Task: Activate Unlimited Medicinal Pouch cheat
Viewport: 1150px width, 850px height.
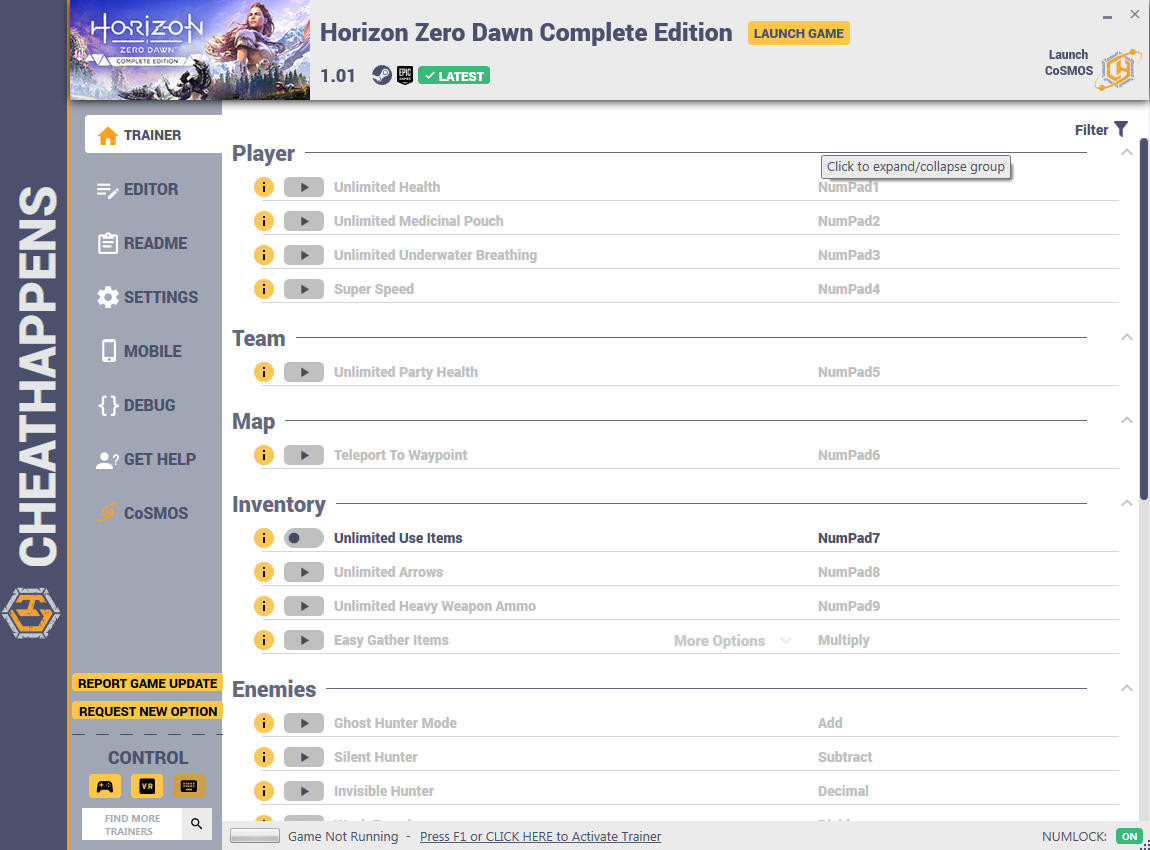Action: tap(304, 221)
